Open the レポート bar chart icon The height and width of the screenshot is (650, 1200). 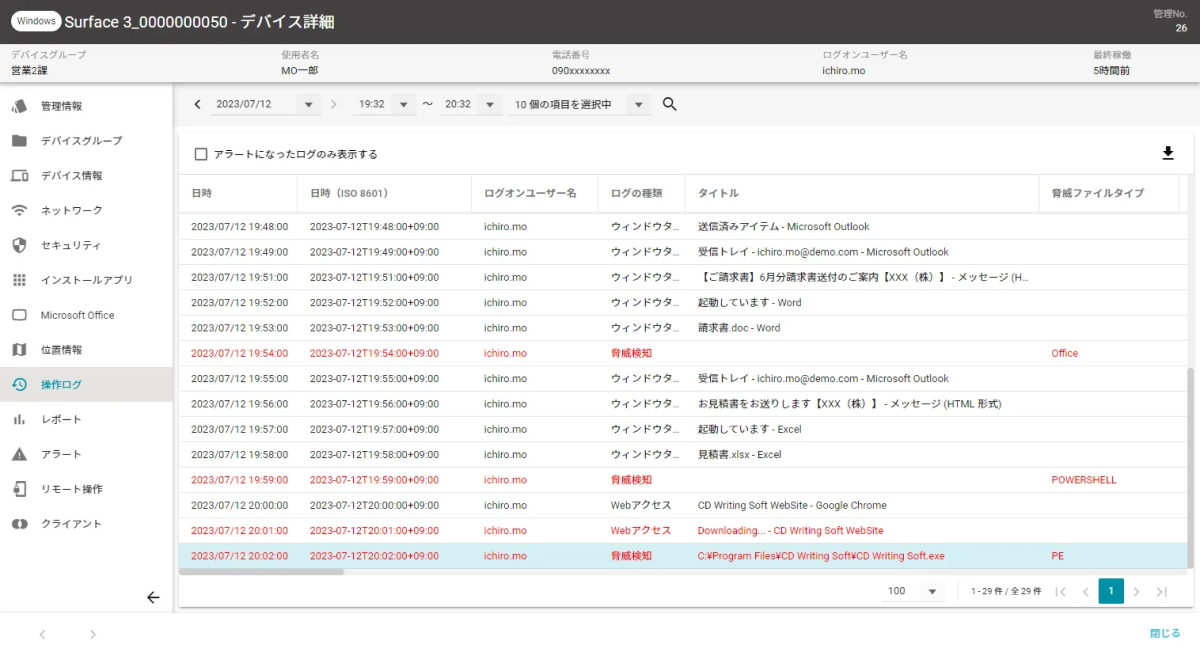[19, 419]
